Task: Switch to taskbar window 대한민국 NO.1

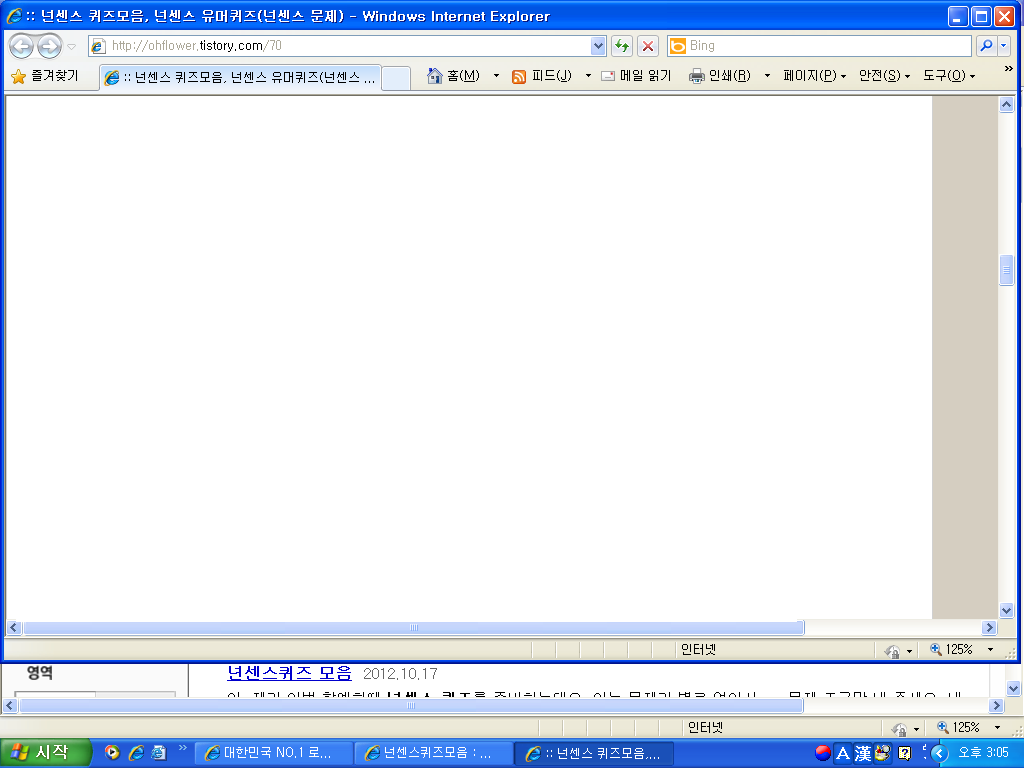Action: (x=273, y=753)
